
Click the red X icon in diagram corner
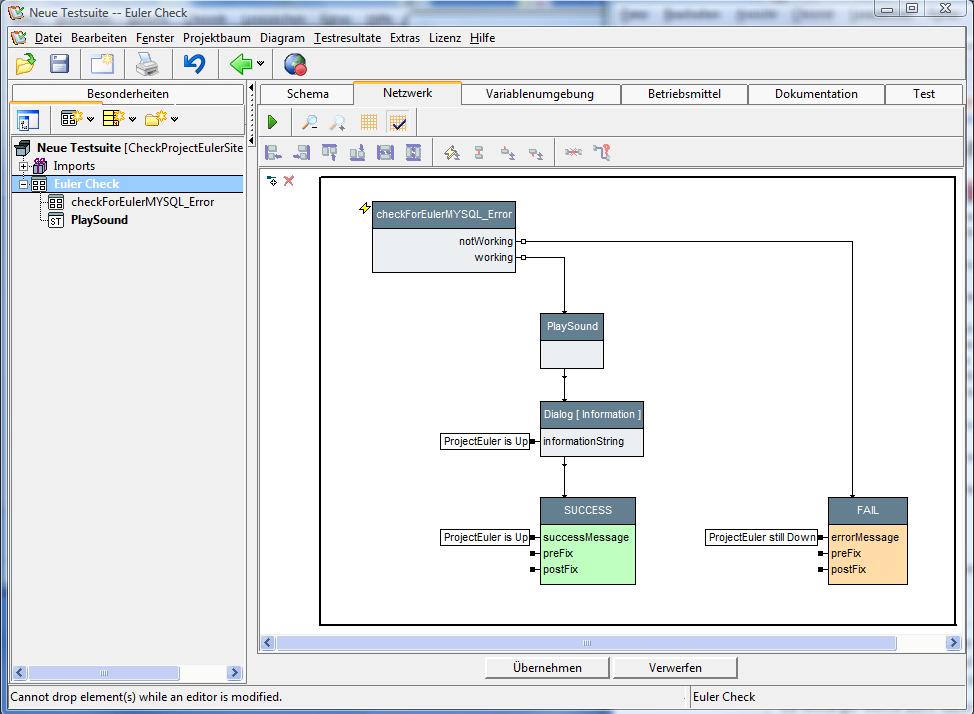(289, 181)
